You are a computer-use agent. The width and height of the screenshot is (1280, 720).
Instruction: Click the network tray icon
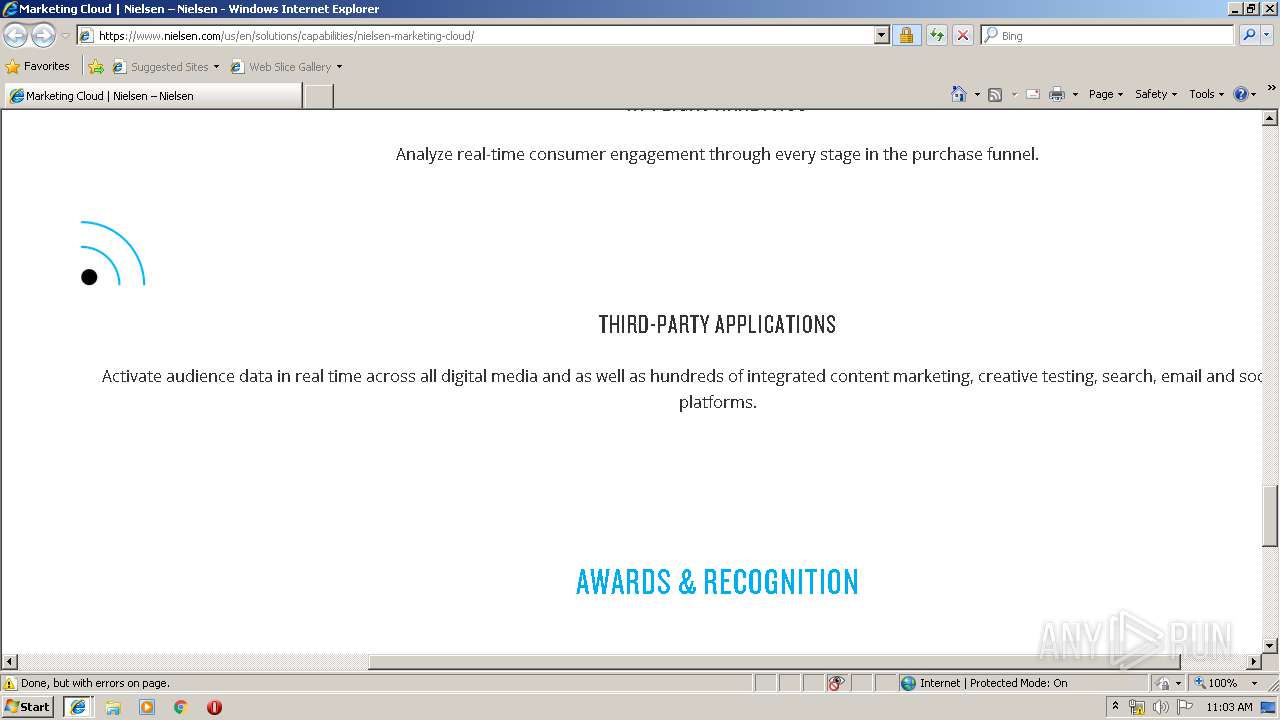click(x=1137, y=707)
